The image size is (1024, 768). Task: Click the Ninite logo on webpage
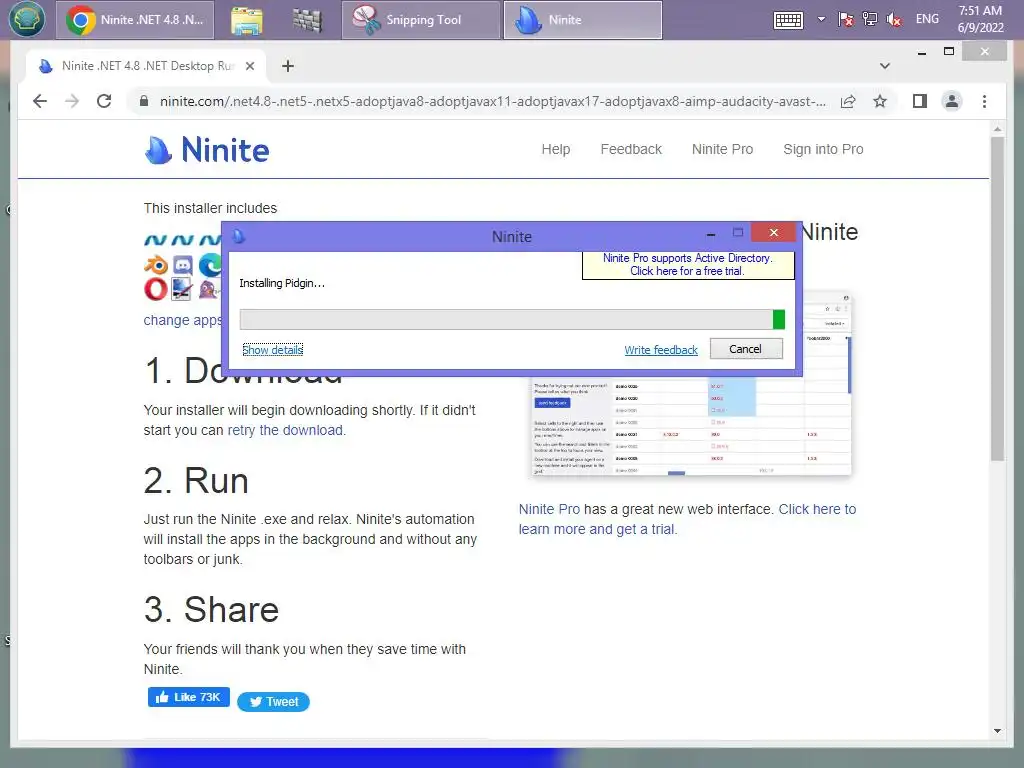[x=206, y=150]
